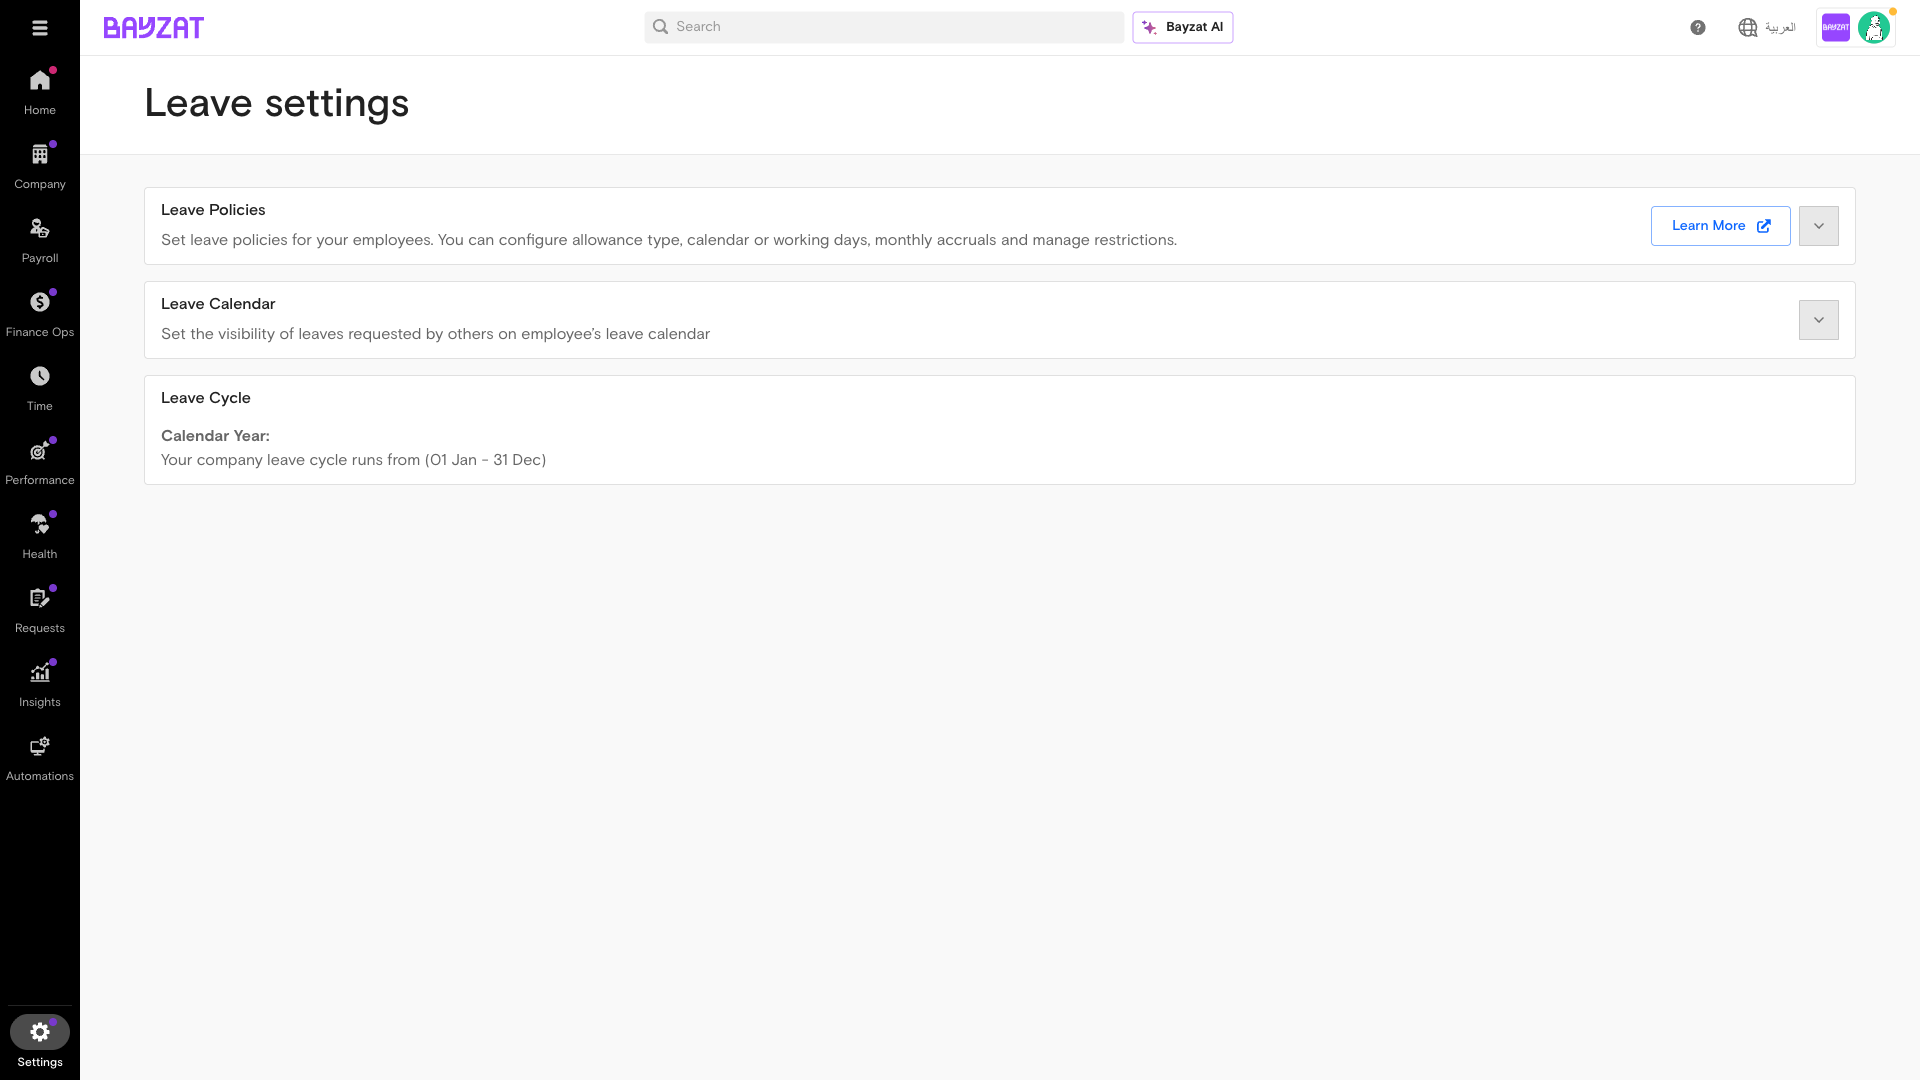Go to Home in sidebar
Screen dimensions: 1920x1080
click(40, 92)
